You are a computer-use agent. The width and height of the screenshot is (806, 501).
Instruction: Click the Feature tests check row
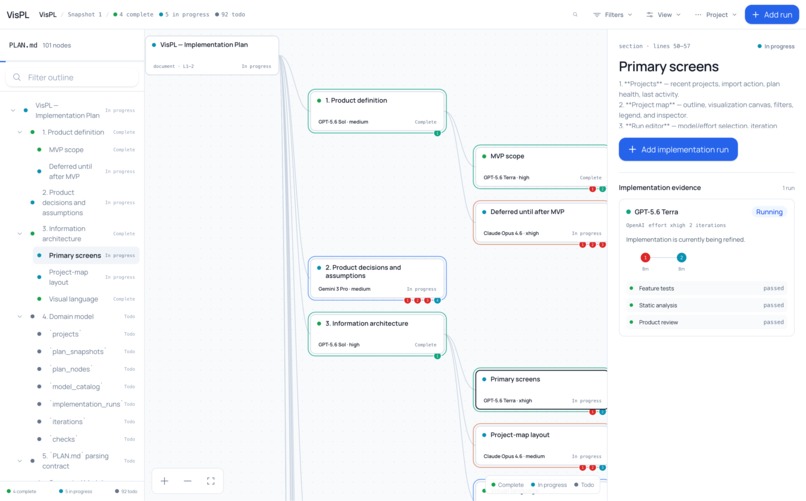click(707, 288)
